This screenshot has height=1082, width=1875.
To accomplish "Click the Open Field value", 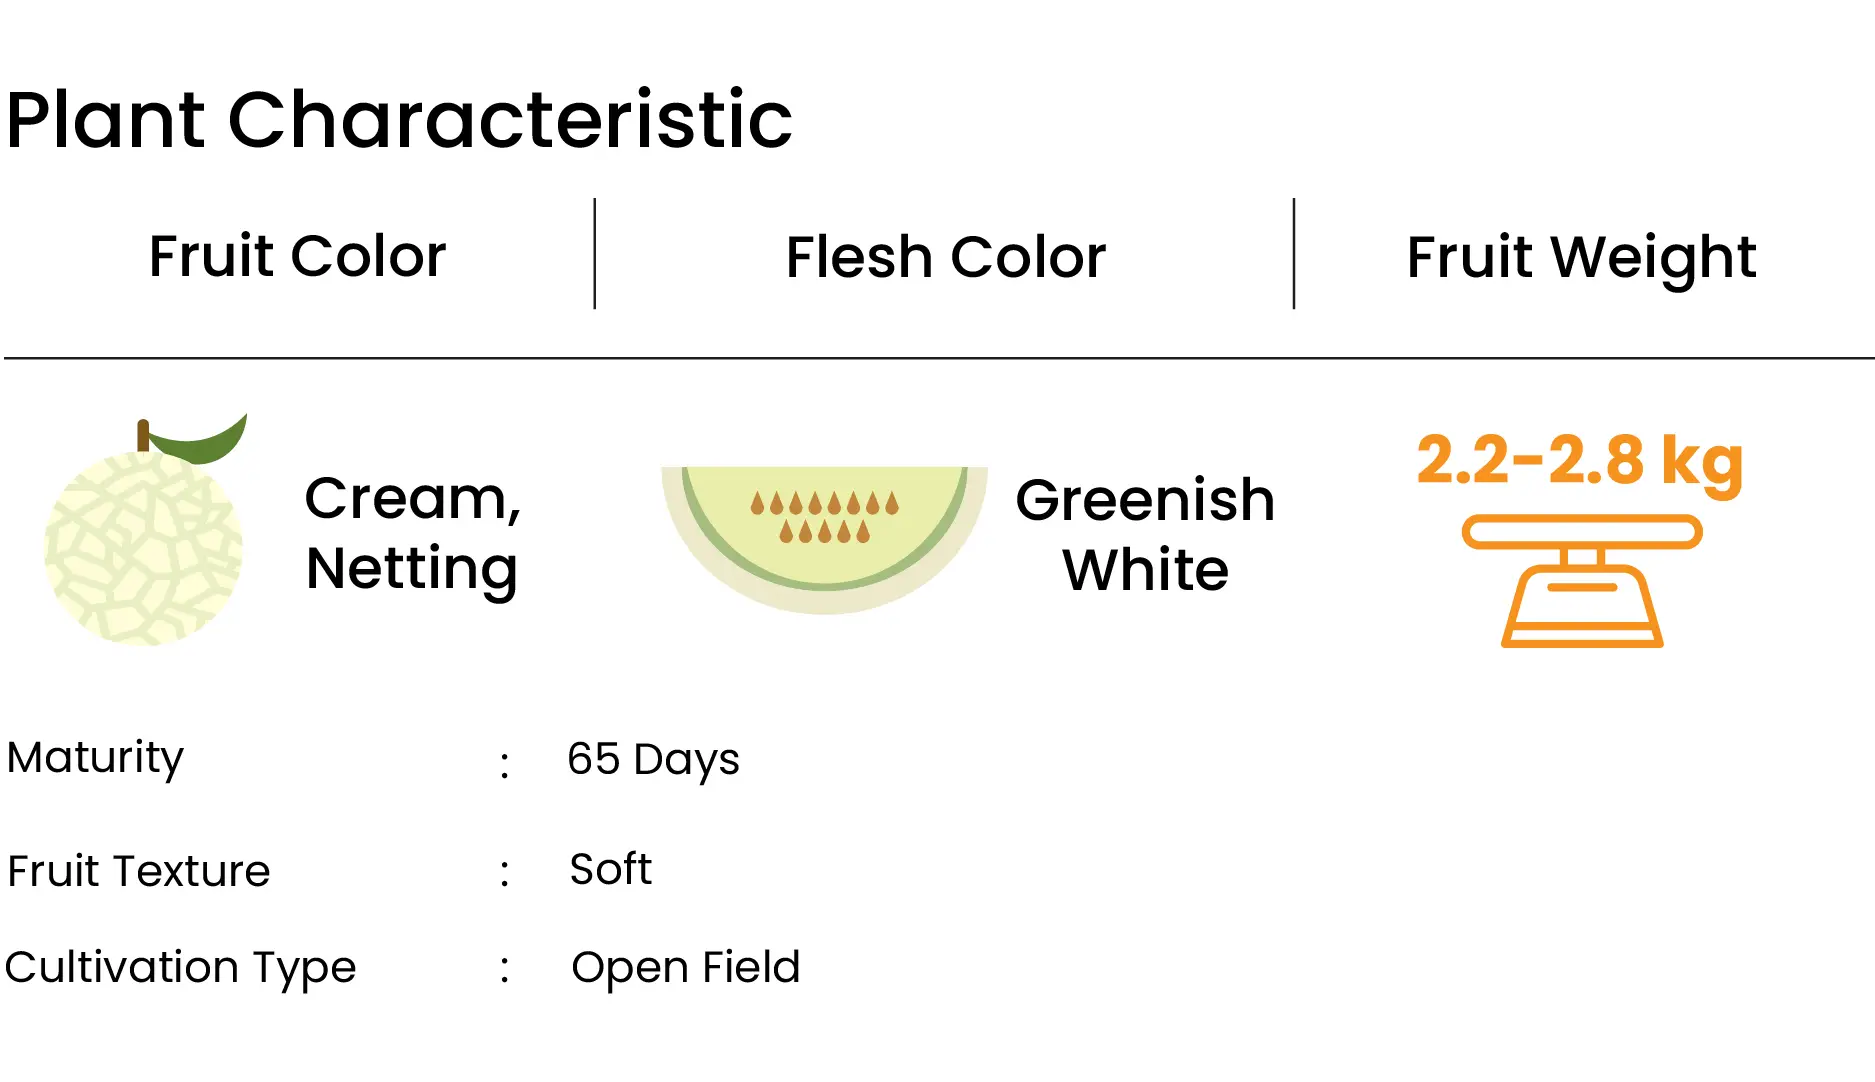I will pos(685,968).
